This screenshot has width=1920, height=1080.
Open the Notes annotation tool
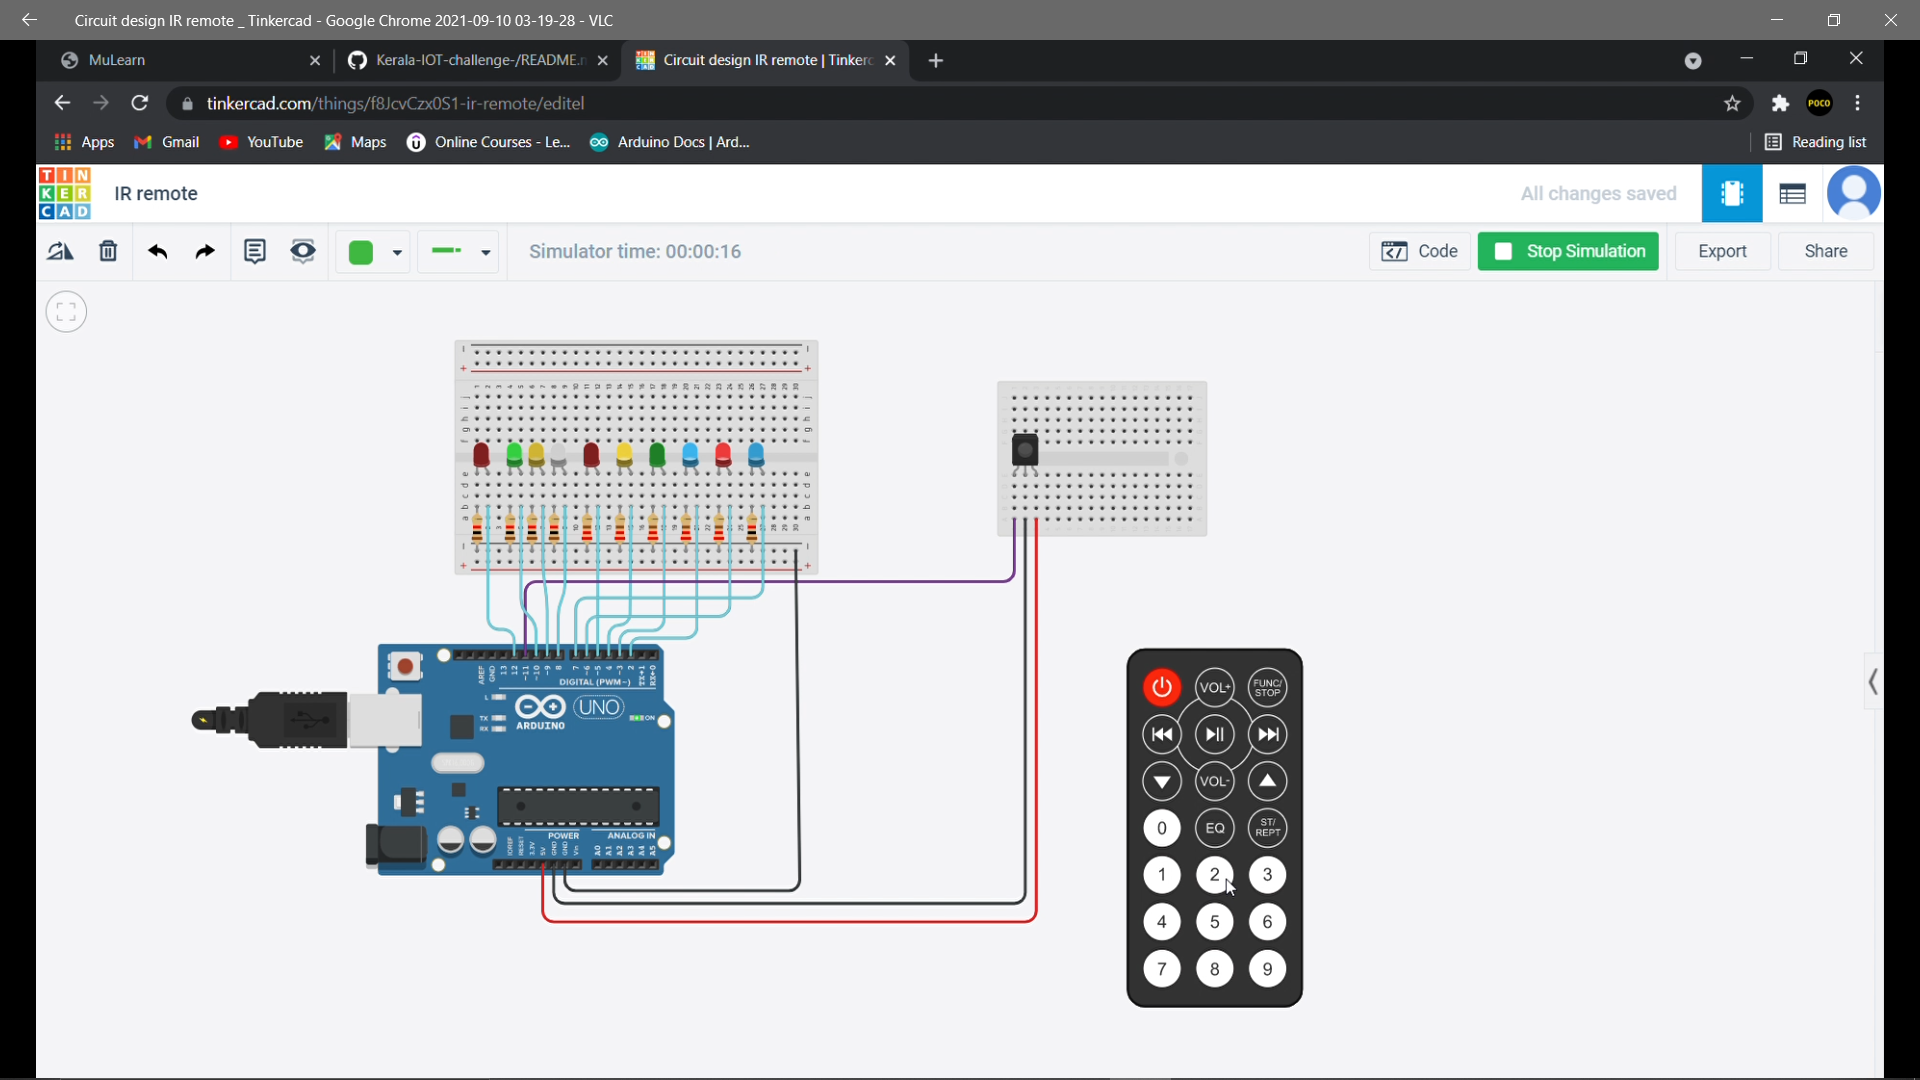point(255,251)
